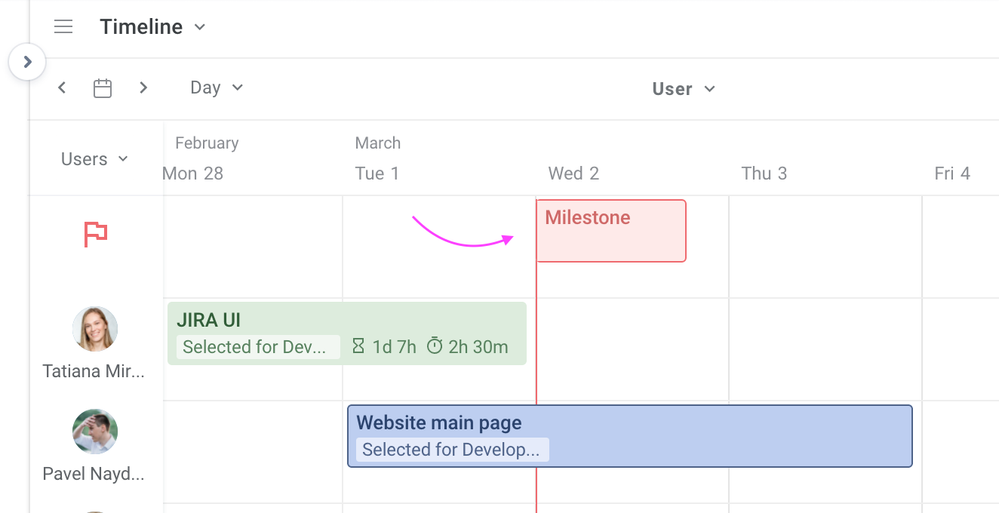Click the Fri 4 column header
The width and height of the screenshot is (999, 513).
click(952, 173)
